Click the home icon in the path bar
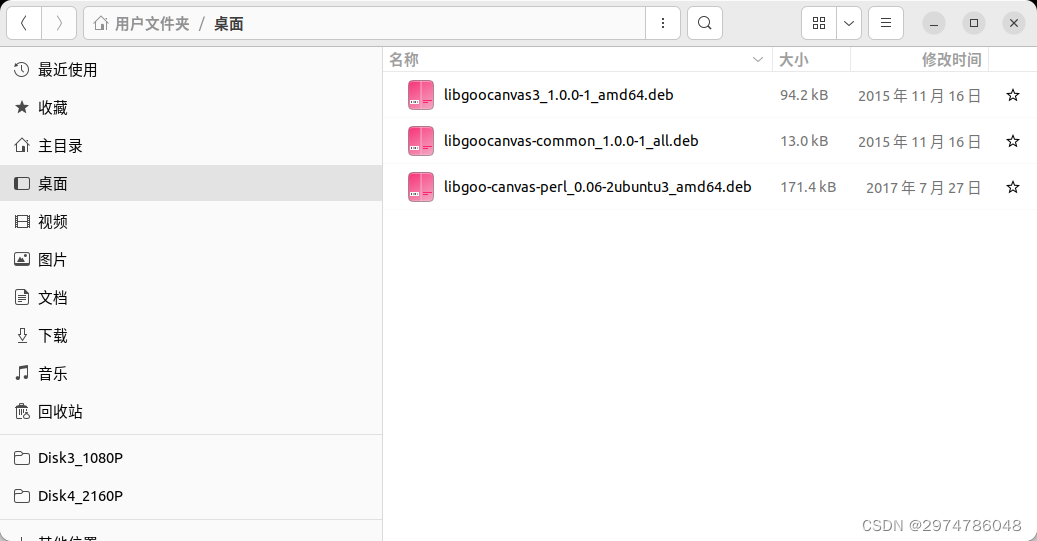This screenshot has height=541, width=1037. coord(101,24)
